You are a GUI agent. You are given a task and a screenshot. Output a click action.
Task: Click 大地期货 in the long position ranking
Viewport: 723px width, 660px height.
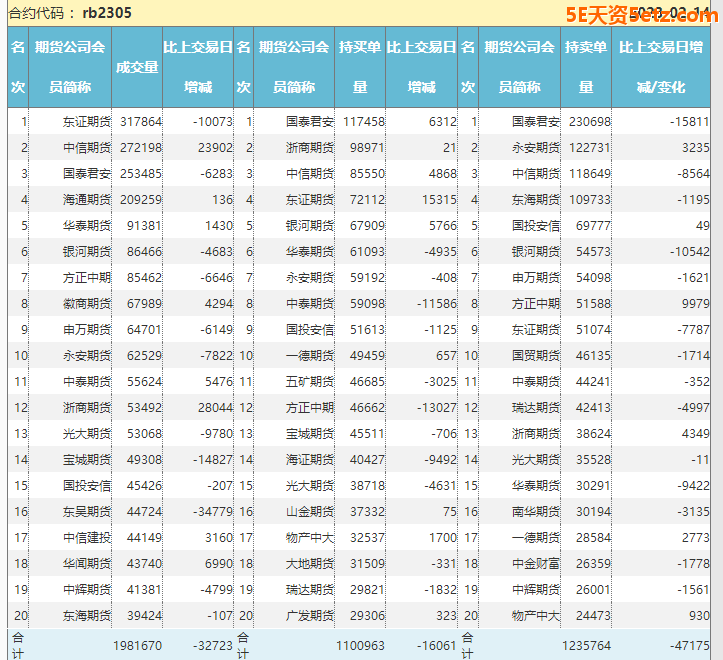click(x=310, y=564)
